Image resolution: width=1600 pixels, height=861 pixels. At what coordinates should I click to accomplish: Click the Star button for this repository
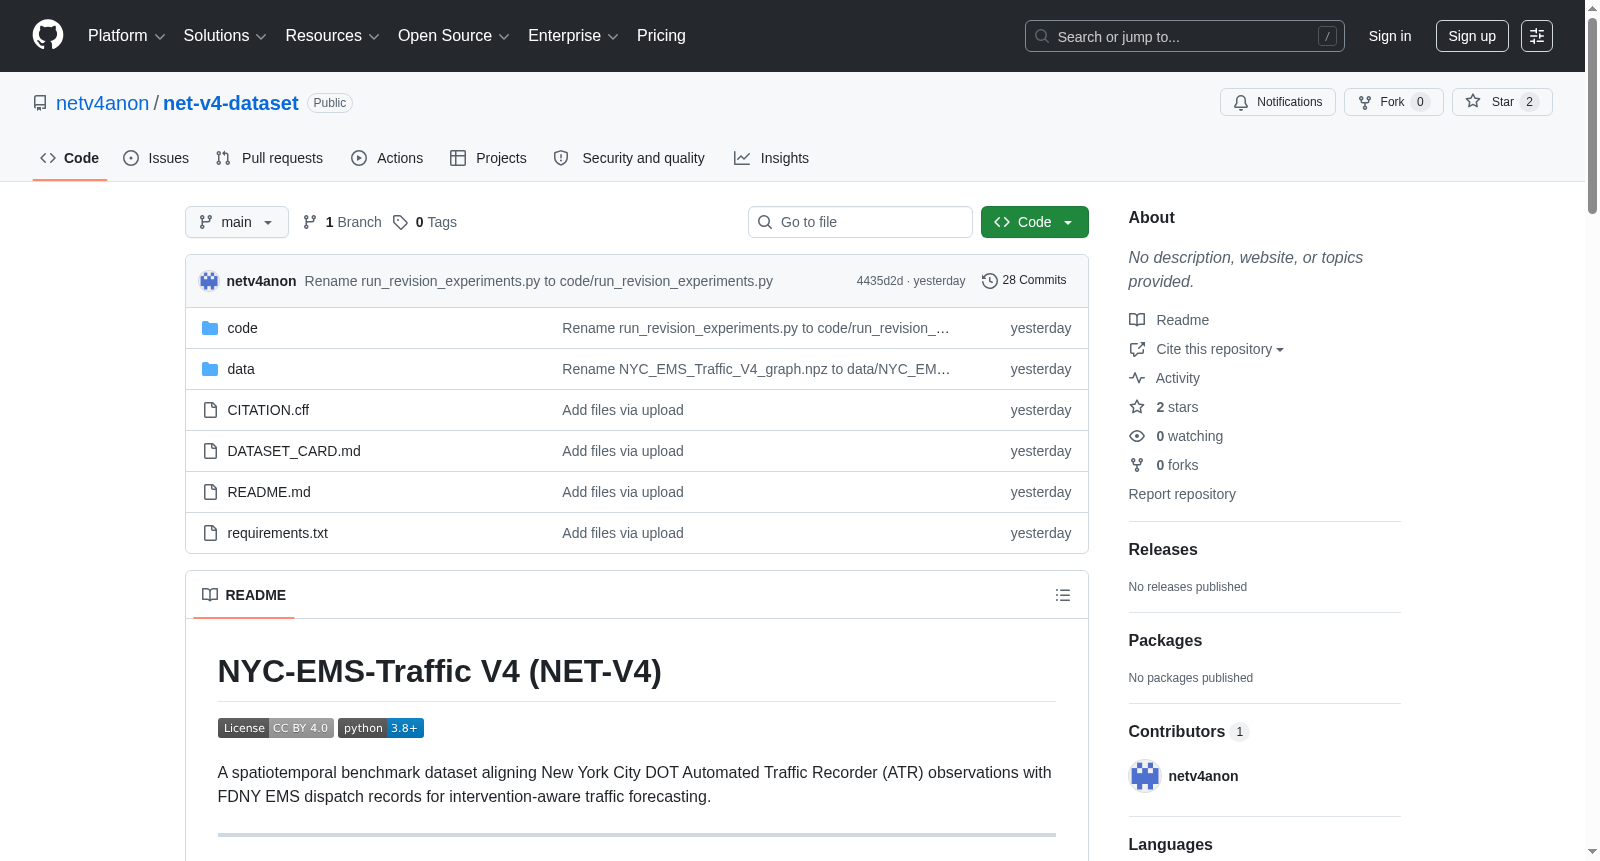(x=1502, y=102)
